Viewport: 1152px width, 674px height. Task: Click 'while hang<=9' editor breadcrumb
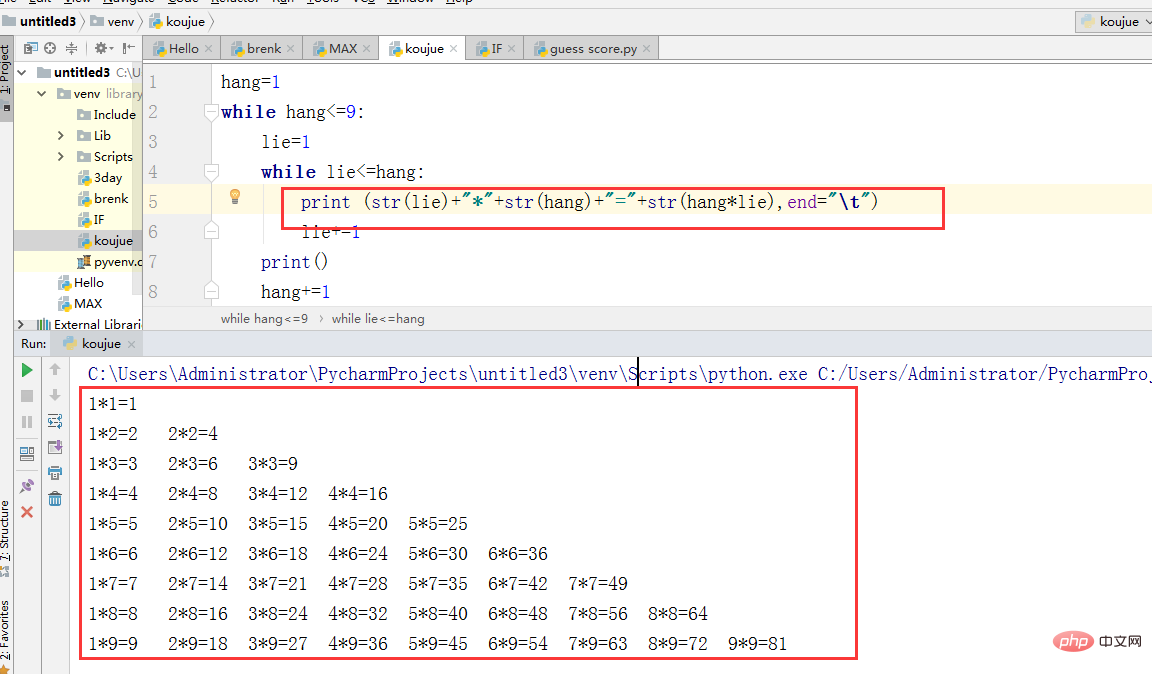point(264,319)
